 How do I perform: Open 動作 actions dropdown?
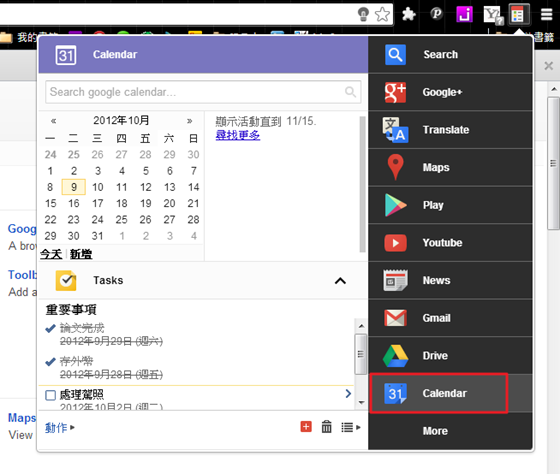click(60, 427)
